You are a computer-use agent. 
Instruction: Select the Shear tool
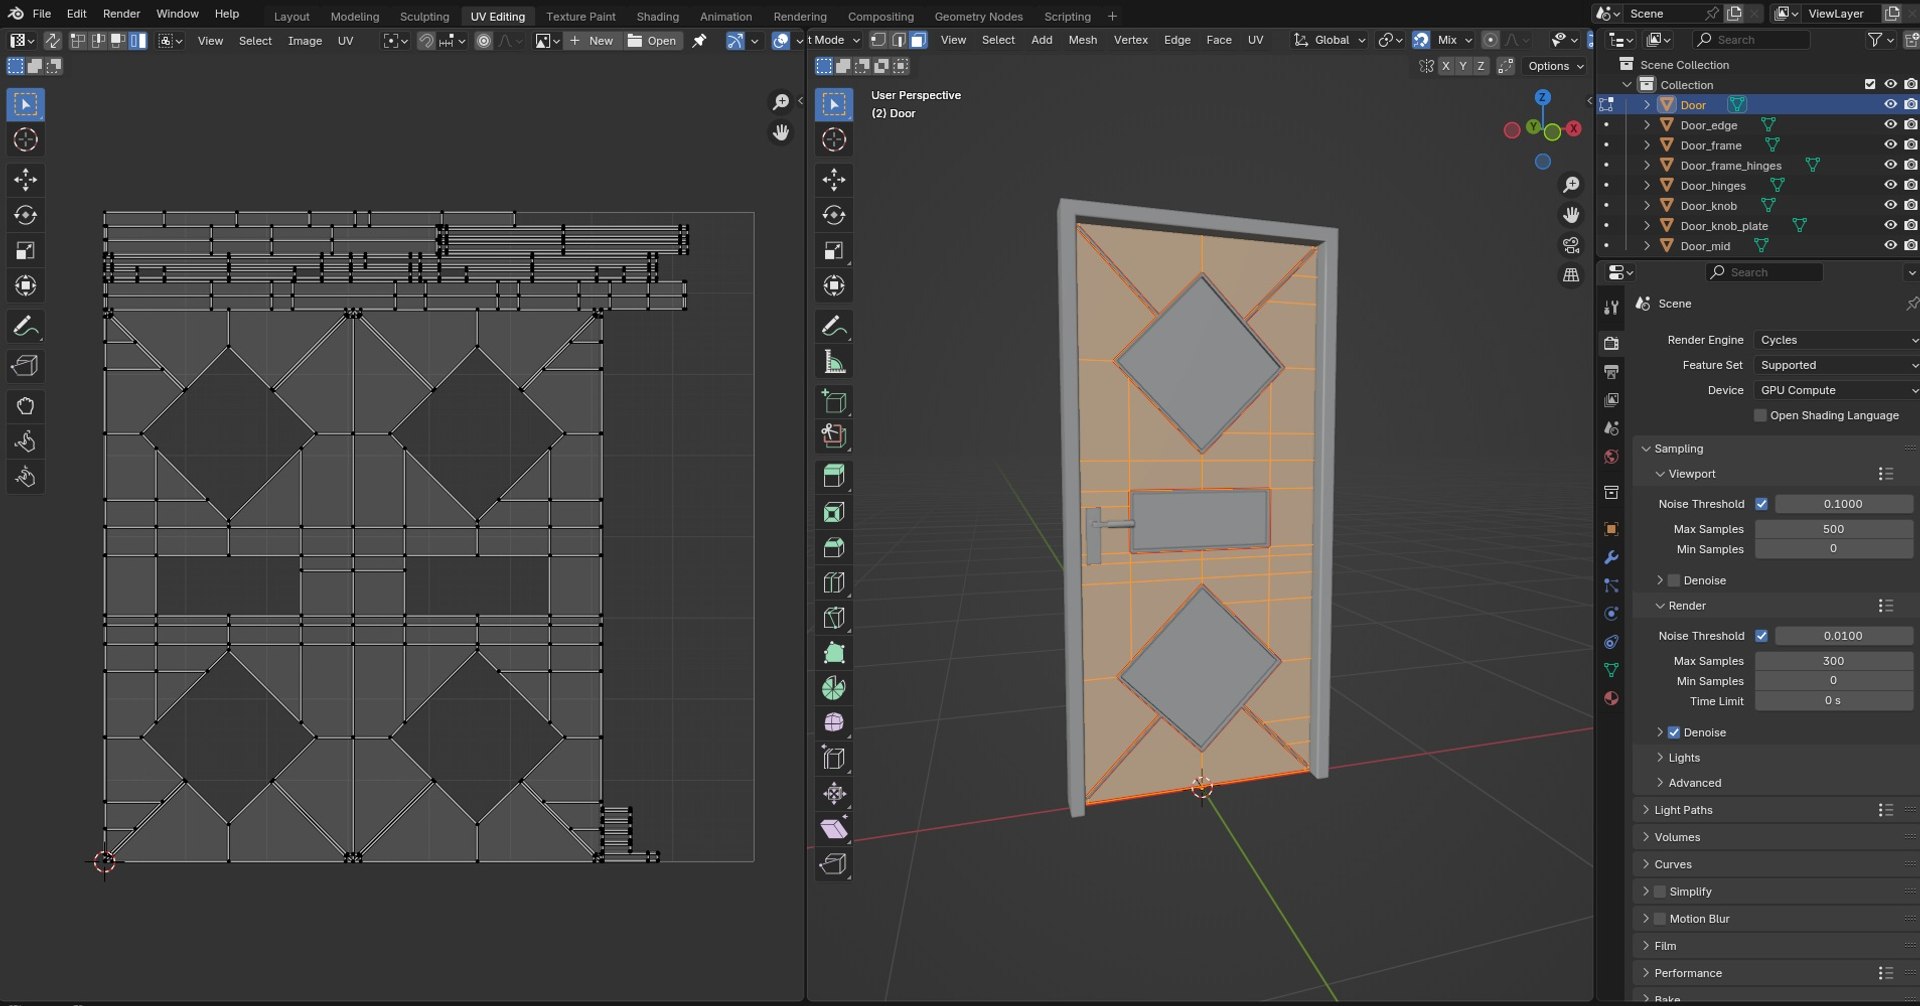834,829
